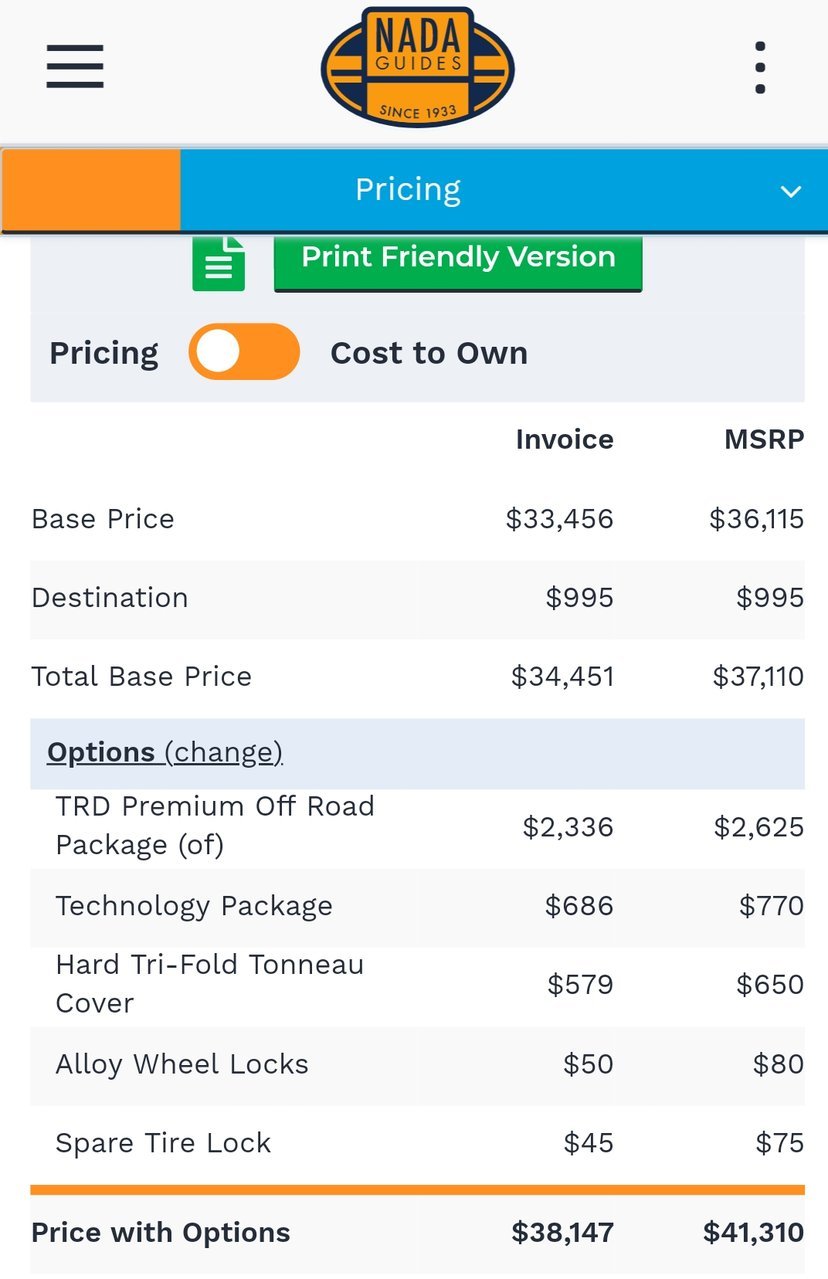Image resolution: width=828 pixels, height=1279 pixels.
Task: Select the TRD Premium Off Road Package row
Action: coord(417,826)
